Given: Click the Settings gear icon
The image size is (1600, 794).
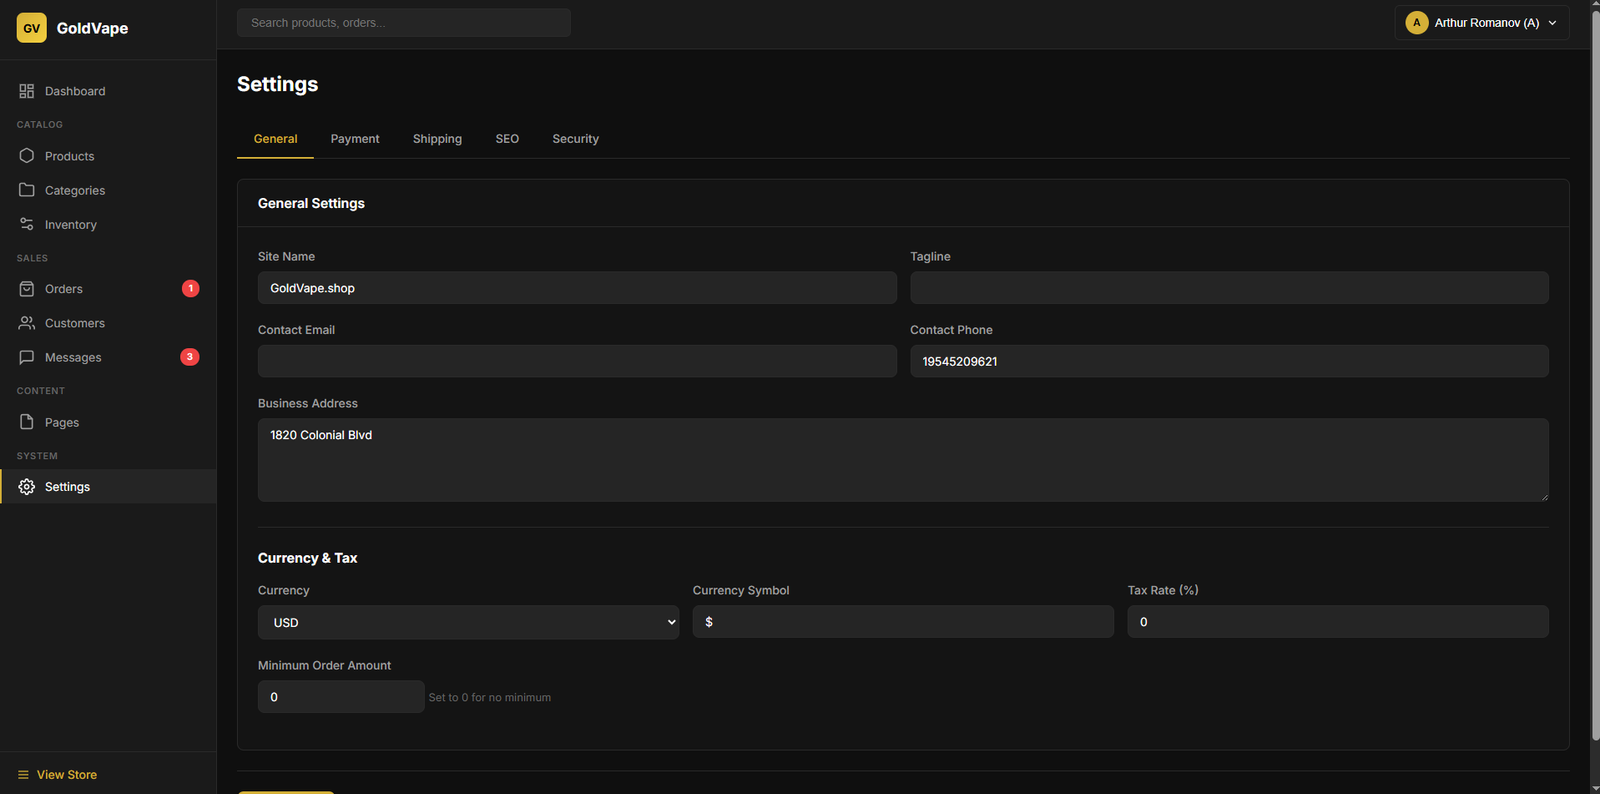Looking at the screenshot, I should tap(27, 487).
